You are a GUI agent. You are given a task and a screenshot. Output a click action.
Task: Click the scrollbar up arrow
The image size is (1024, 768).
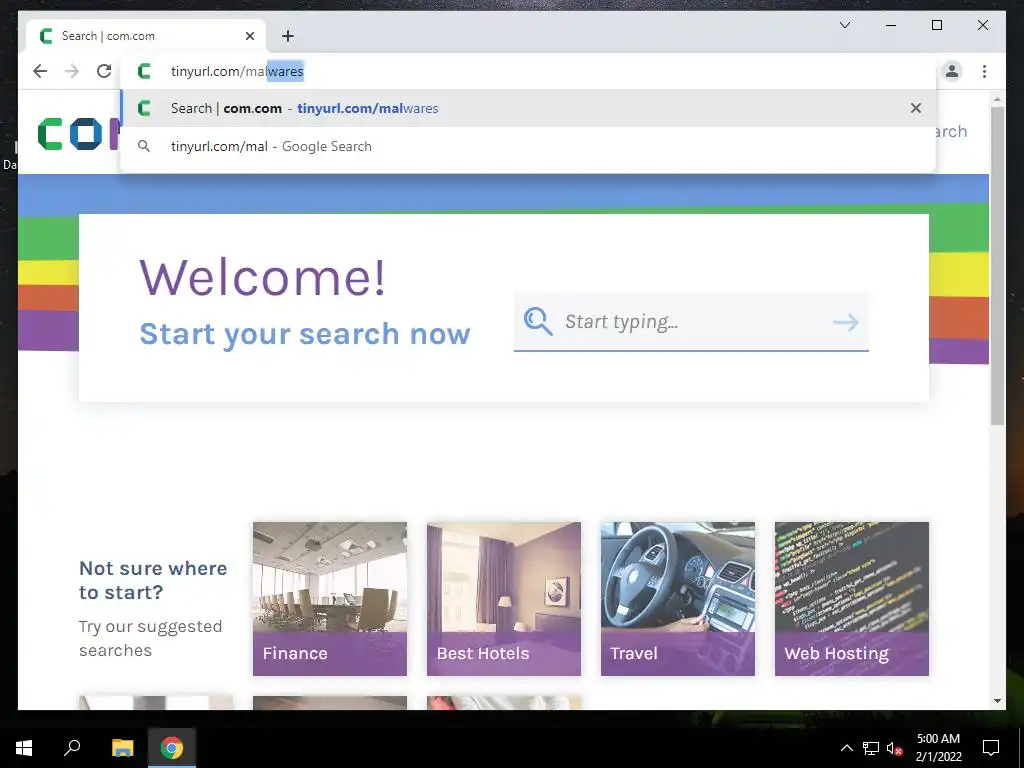997,100
